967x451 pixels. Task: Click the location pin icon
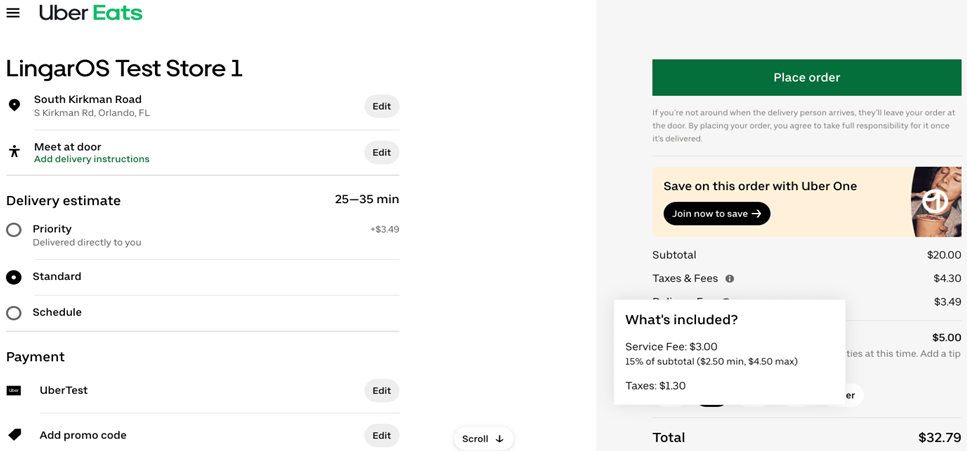pos(14,105)
